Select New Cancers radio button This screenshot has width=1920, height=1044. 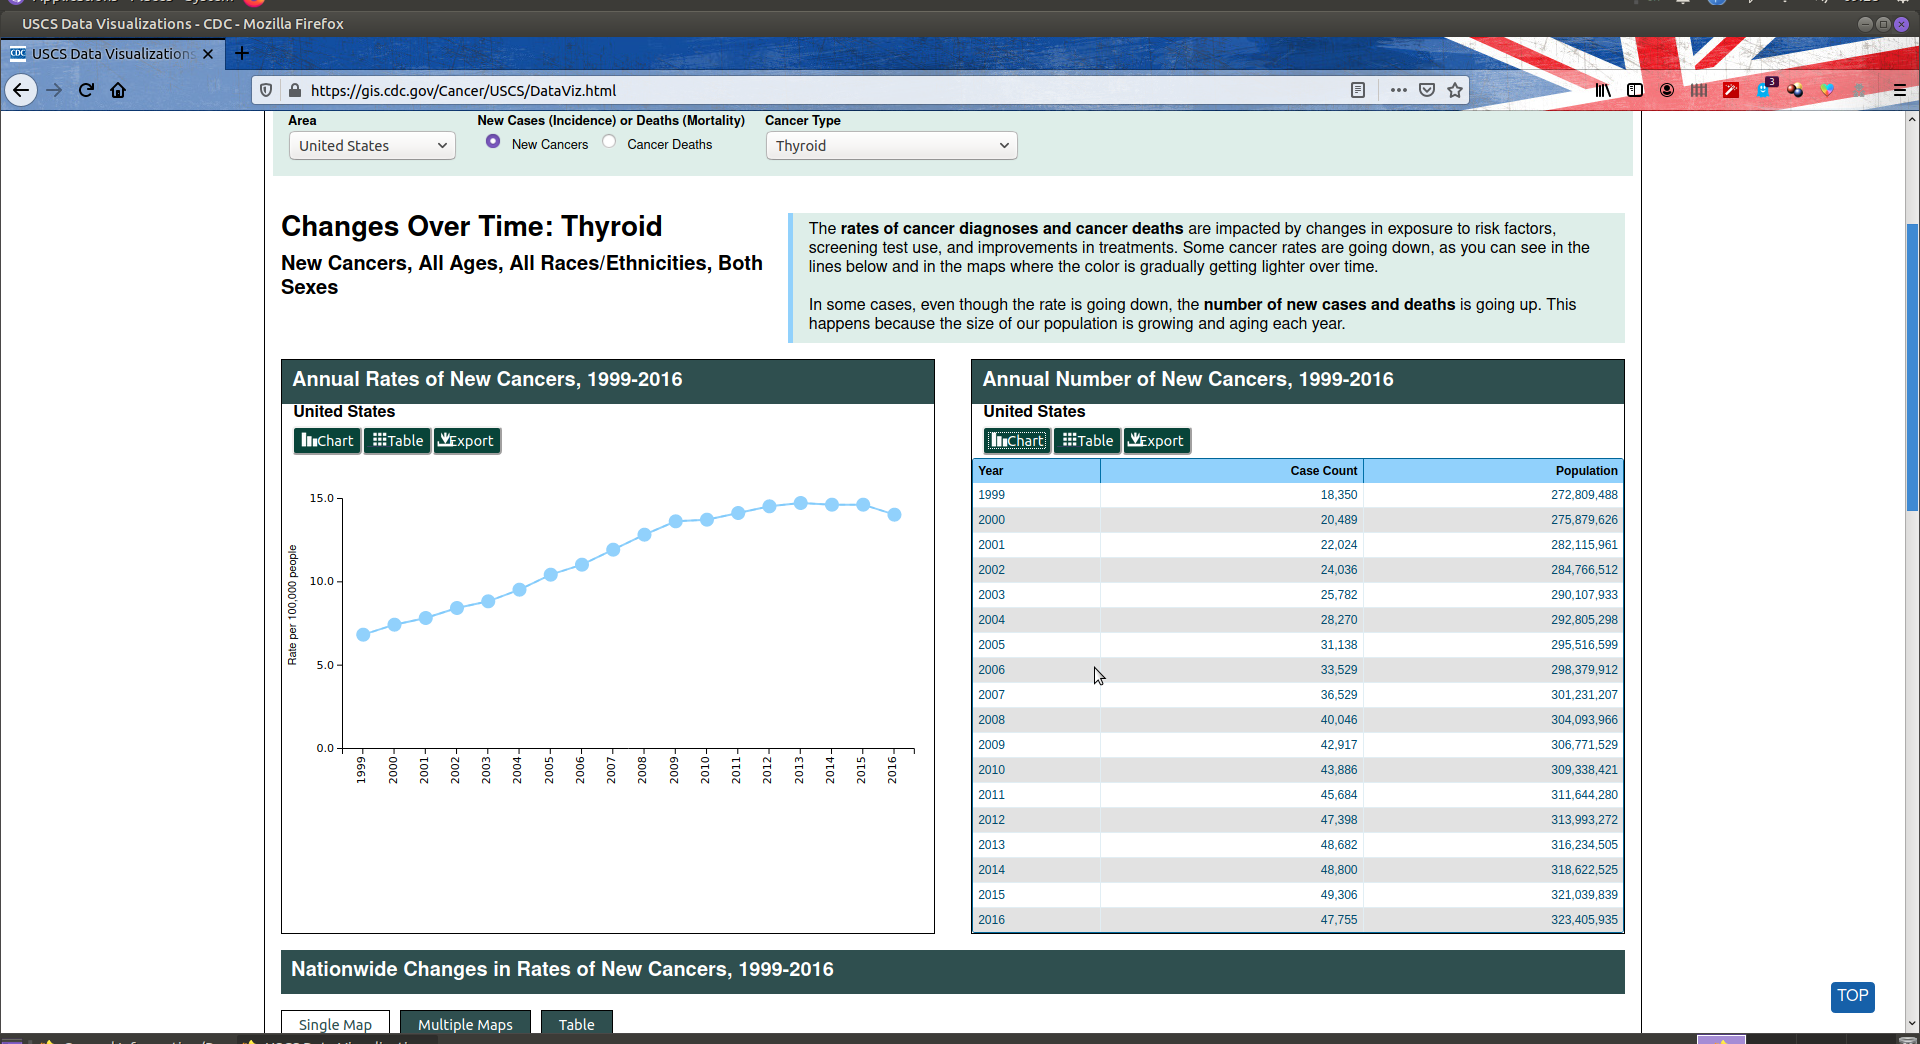coord(493,142)
